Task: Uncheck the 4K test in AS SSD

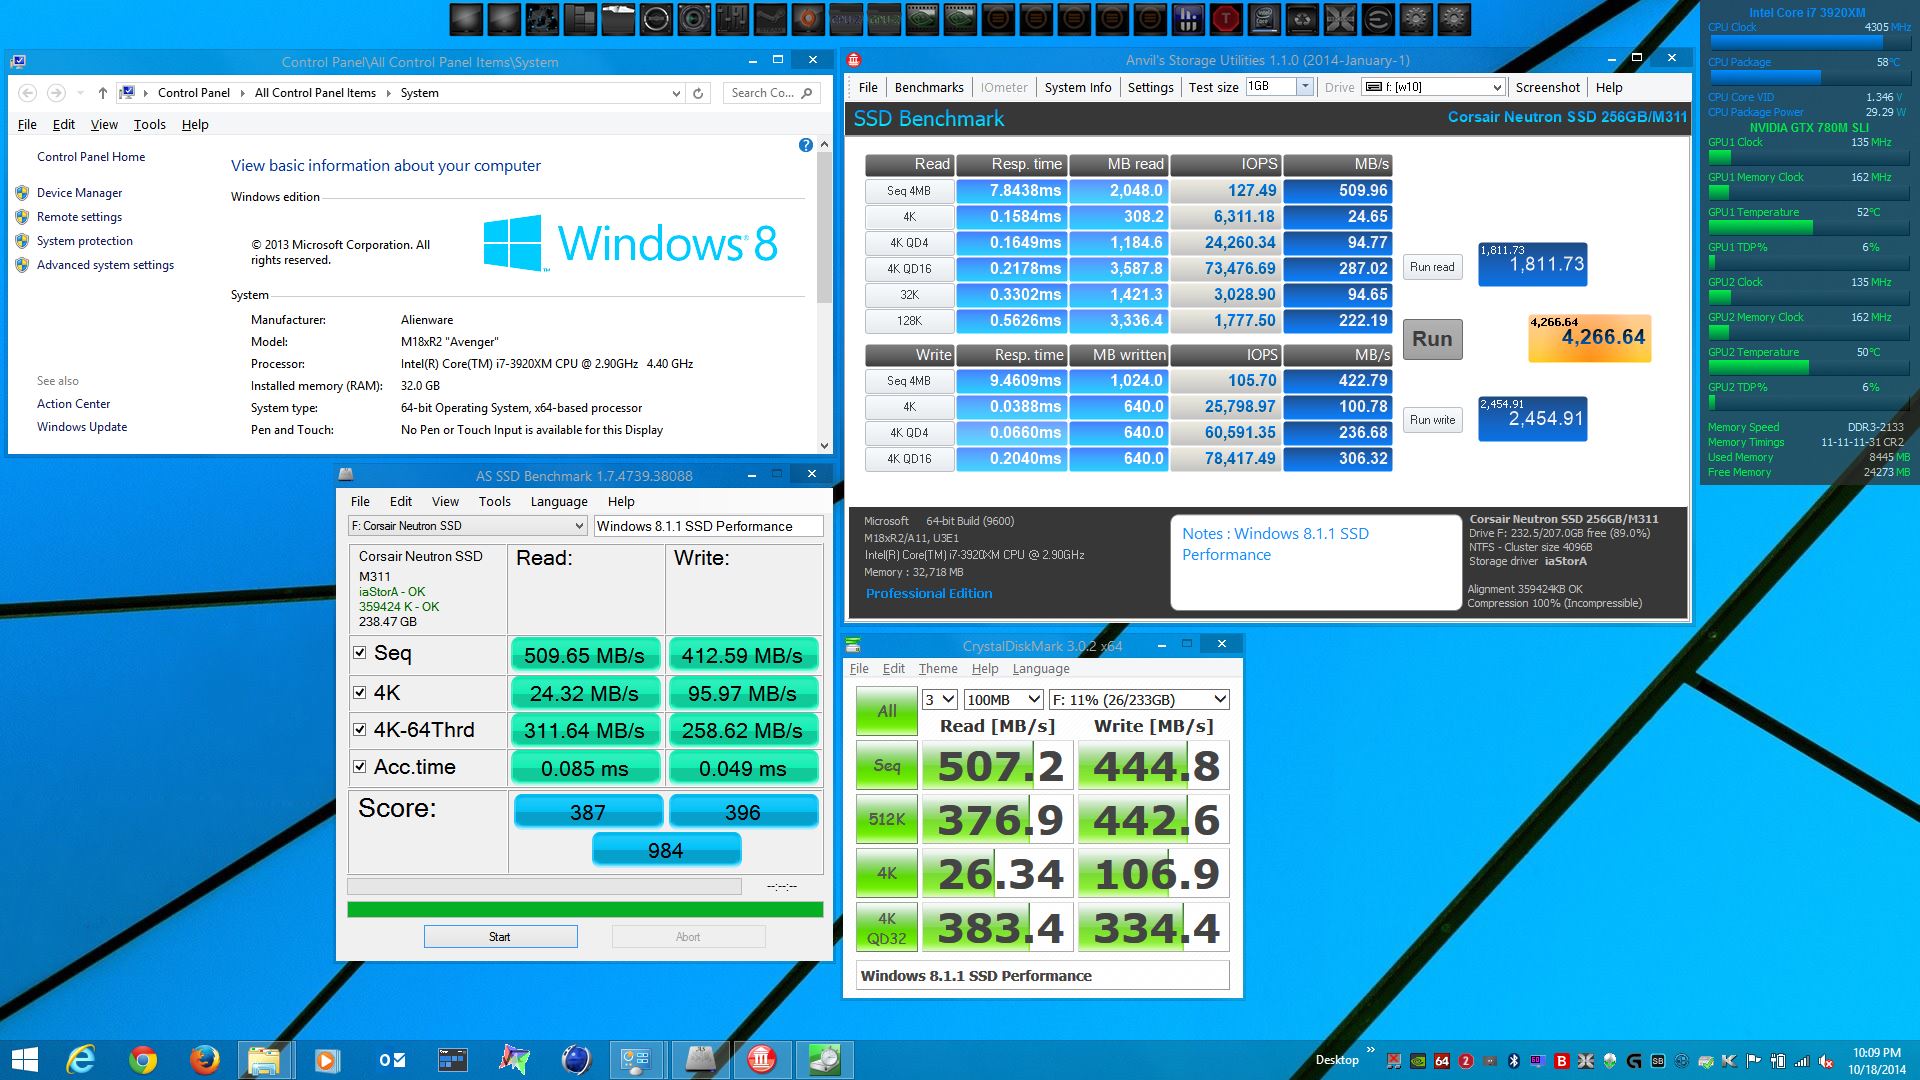Action: tap(360, 692)
